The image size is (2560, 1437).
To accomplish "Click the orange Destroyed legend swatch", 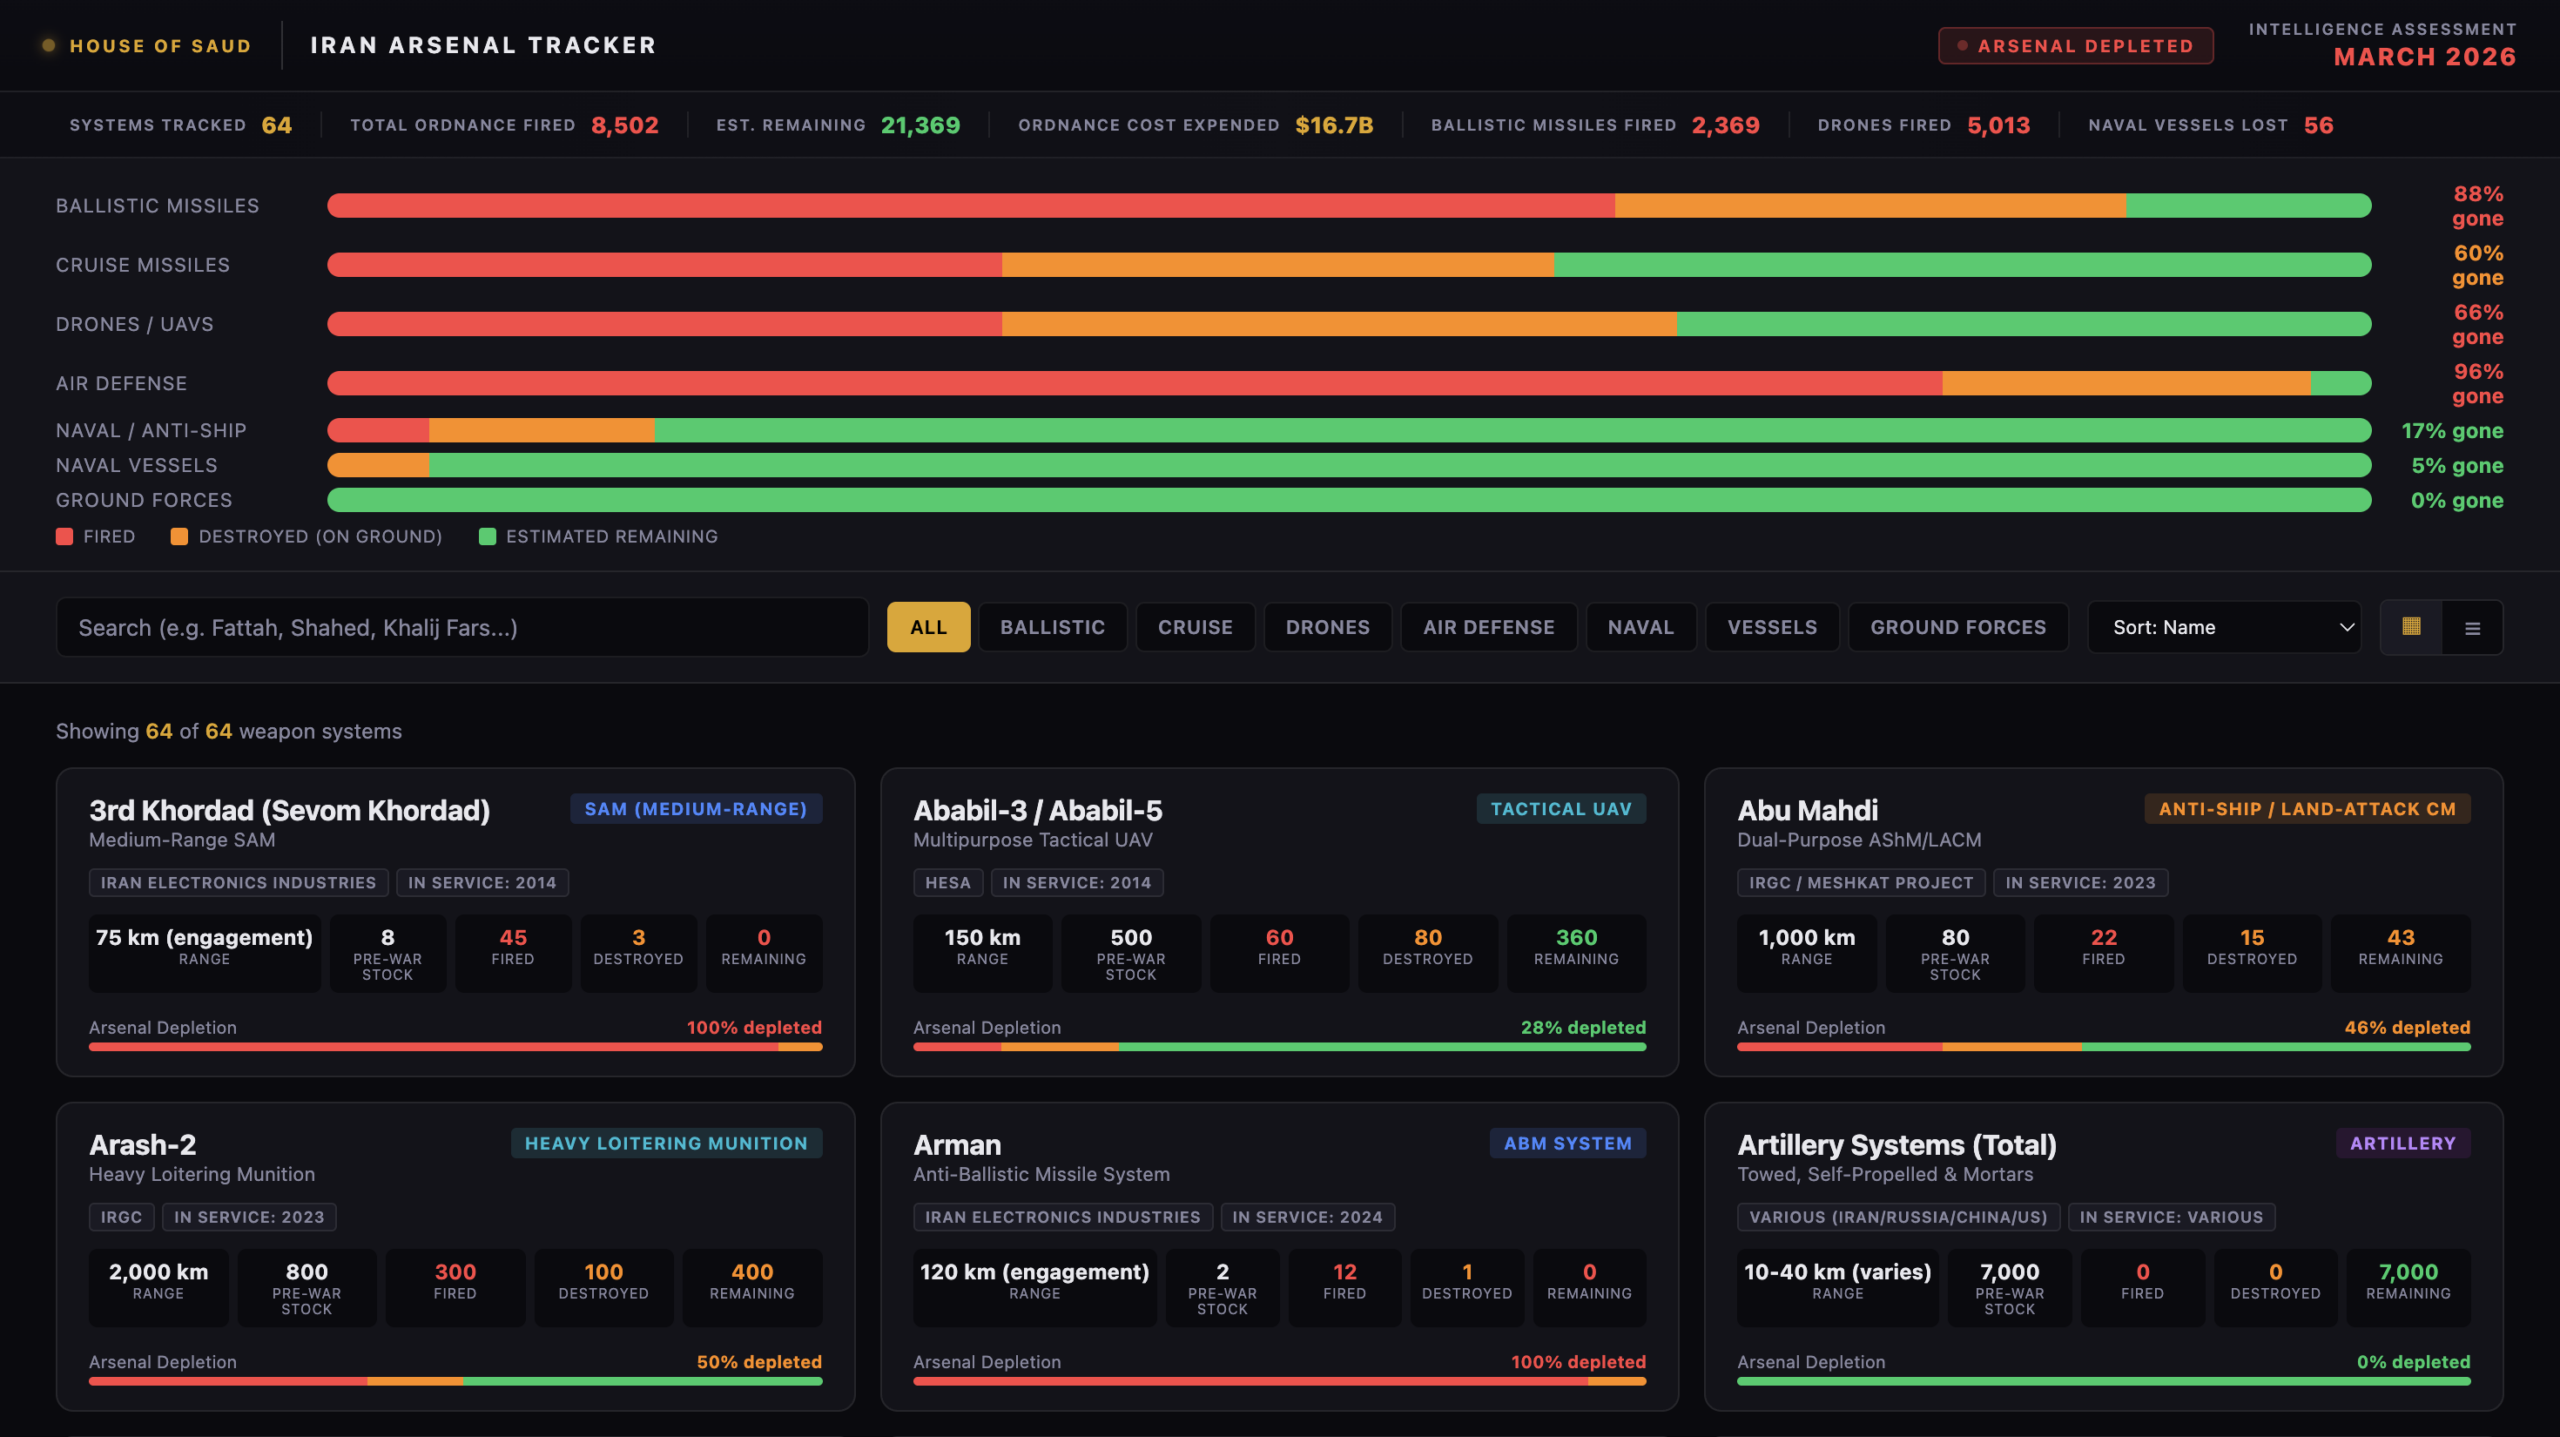I will (179, 537).
